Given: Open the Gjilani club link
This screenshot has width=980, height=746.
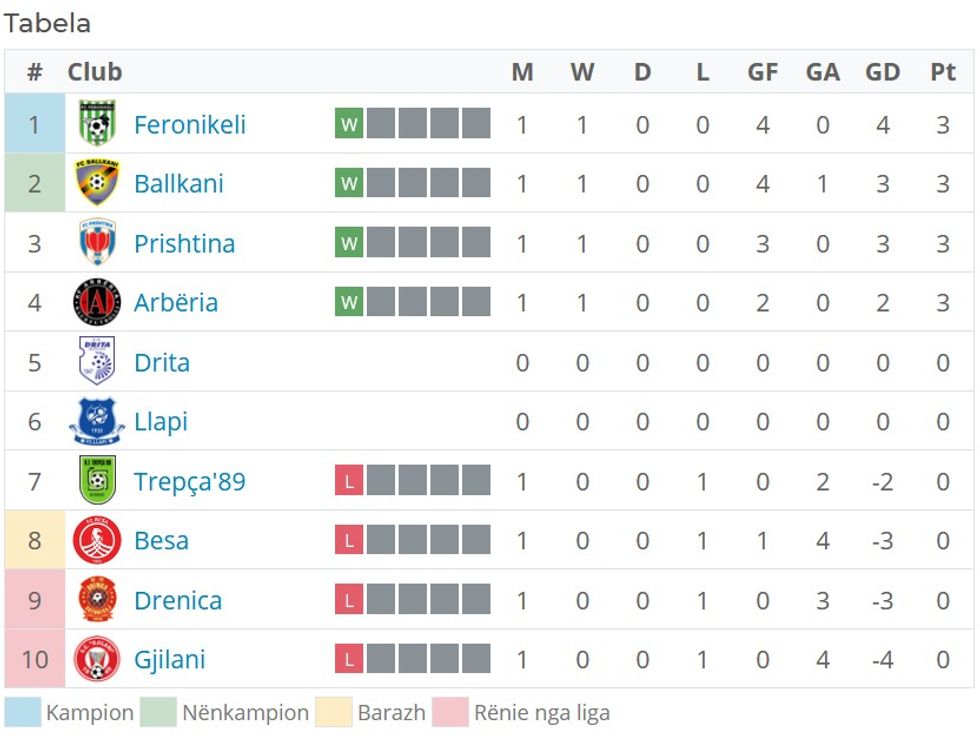Looking at the screenshot, I should click(x=172, y=660).
